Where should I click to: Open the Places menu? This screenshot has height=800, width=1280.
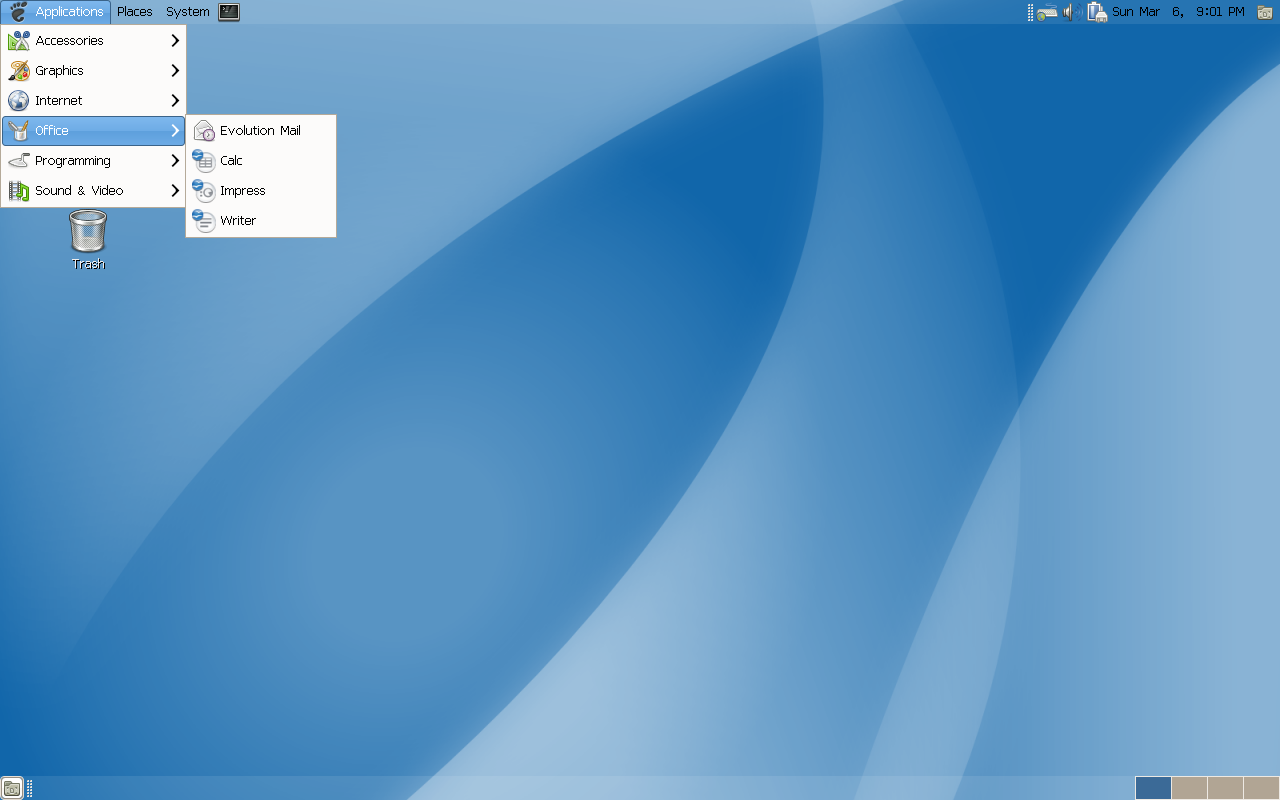click(134, 12)
